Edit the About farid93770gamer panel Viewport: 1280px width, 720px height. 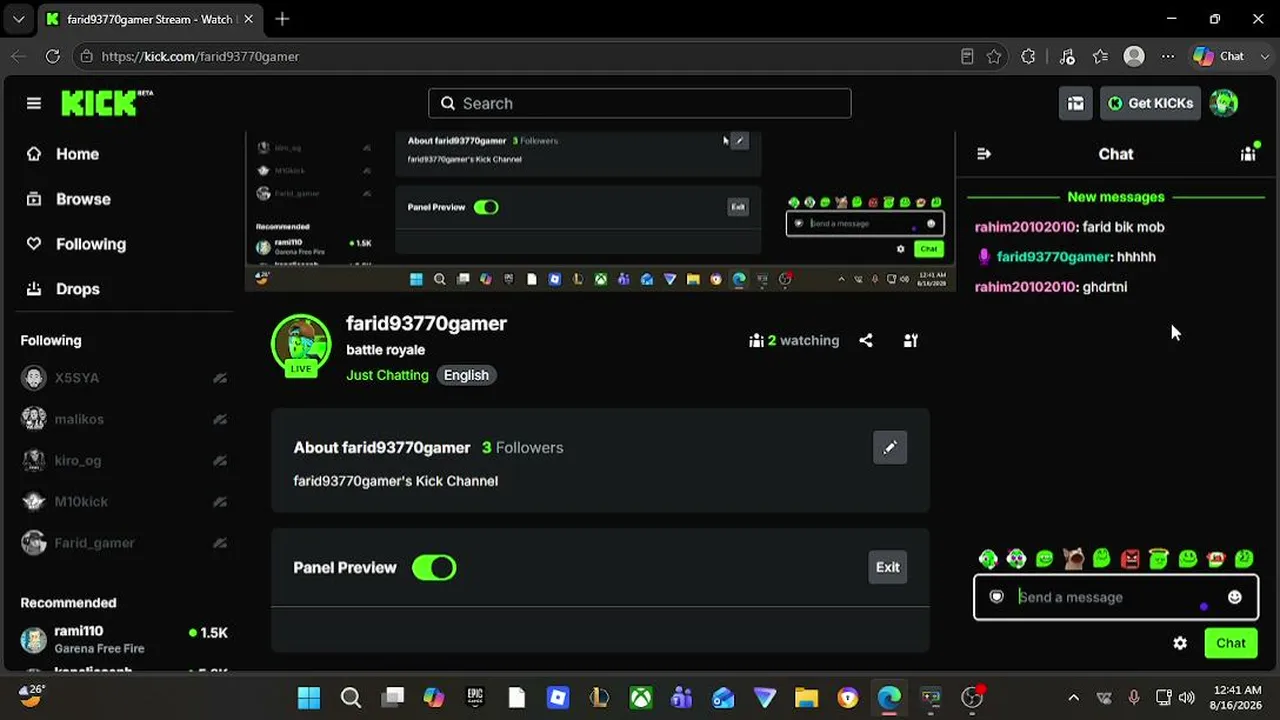890,447
